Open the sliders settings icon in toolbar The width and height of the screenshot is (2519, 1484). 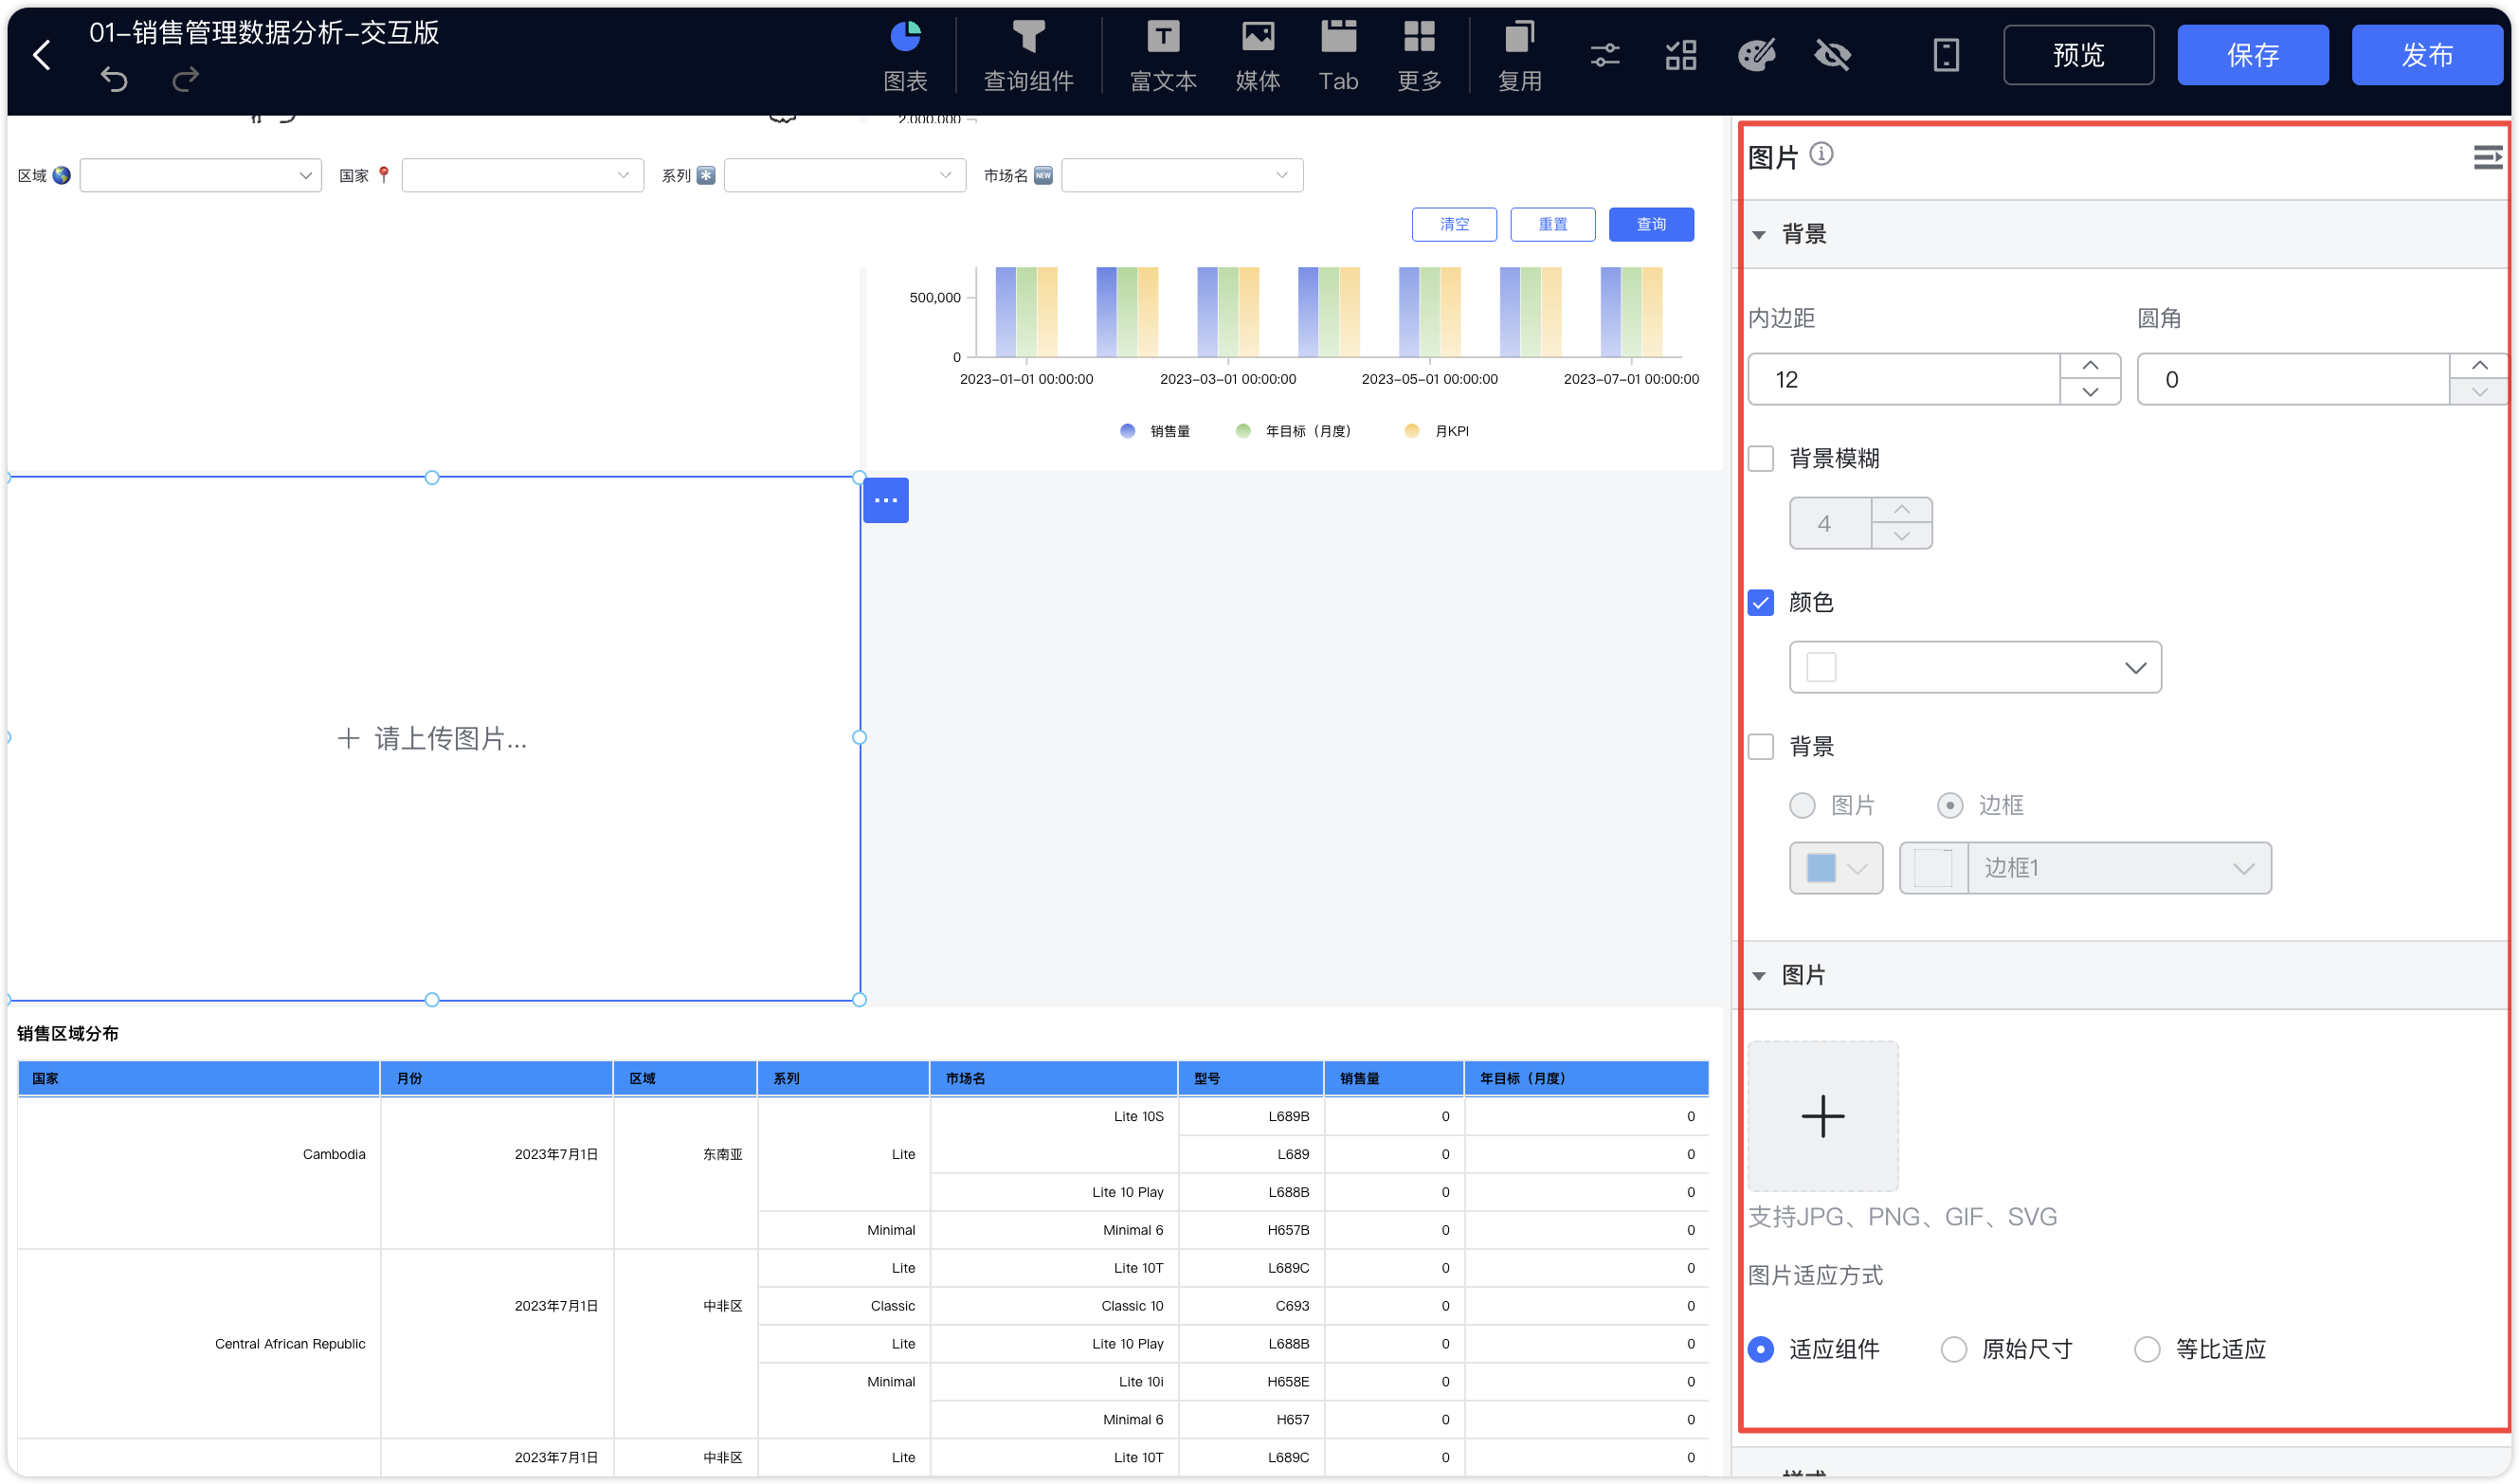(1605, 55)
